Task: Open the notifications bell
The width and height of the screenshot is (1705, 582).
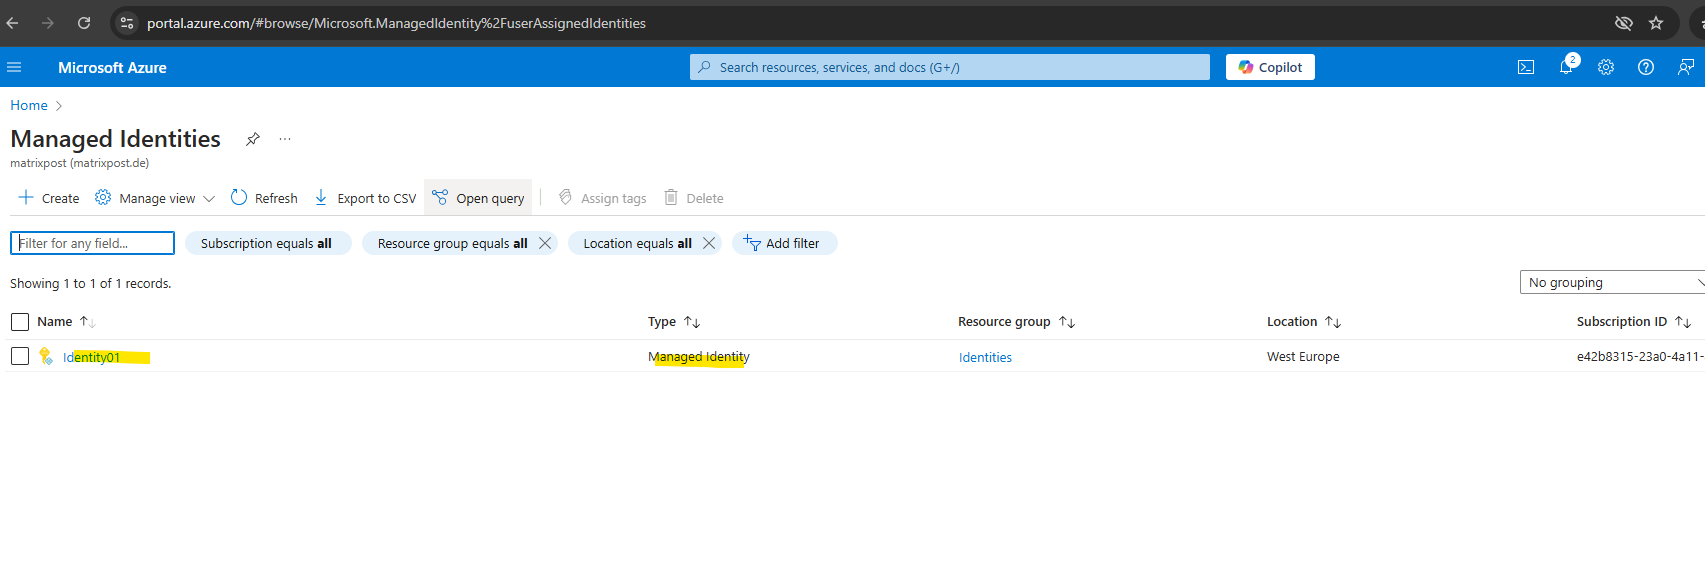Action: [1567, 67]
